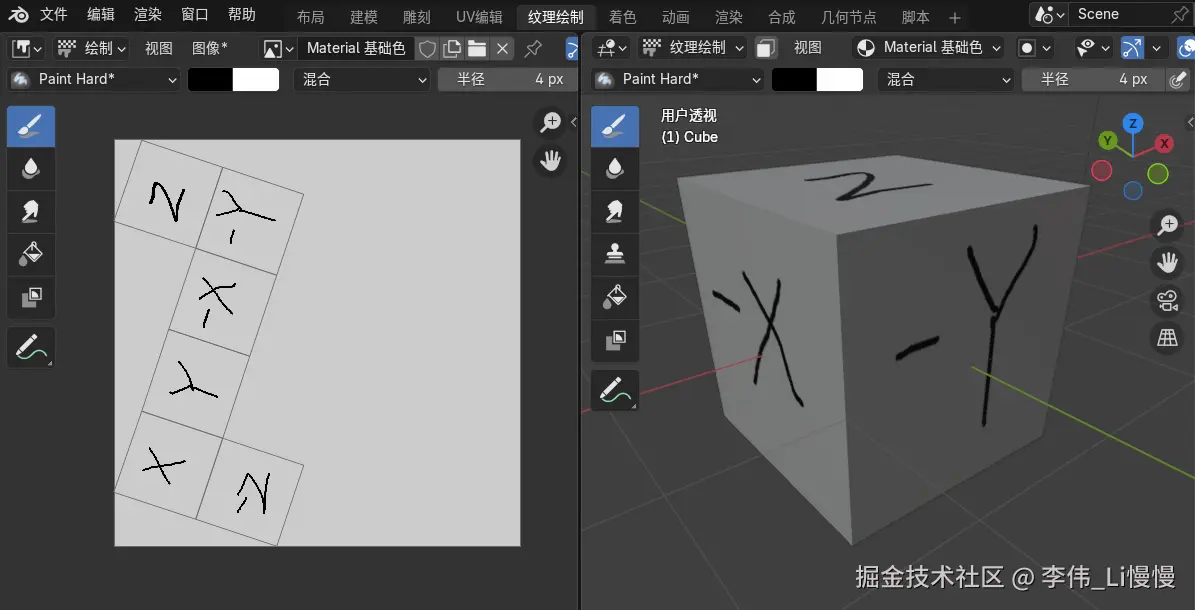Add a workspace with the plus button
1195x610 pixels.
(x=954, y=18)
